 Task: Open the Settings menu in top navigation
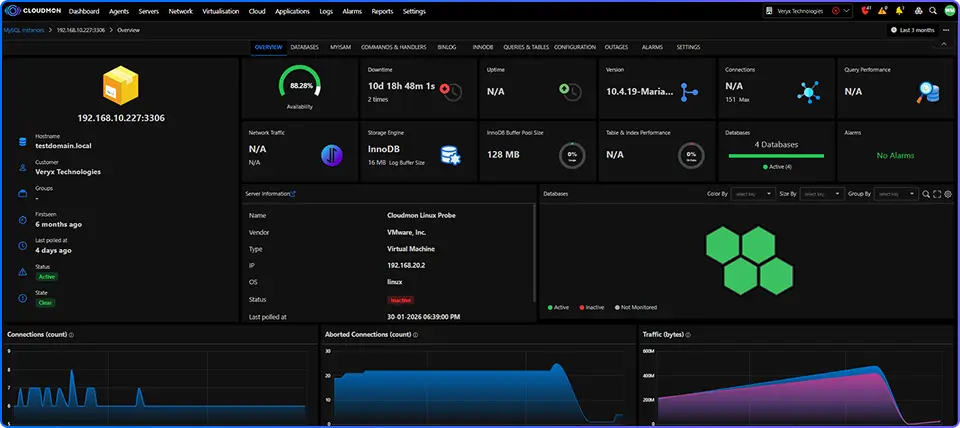414,11
